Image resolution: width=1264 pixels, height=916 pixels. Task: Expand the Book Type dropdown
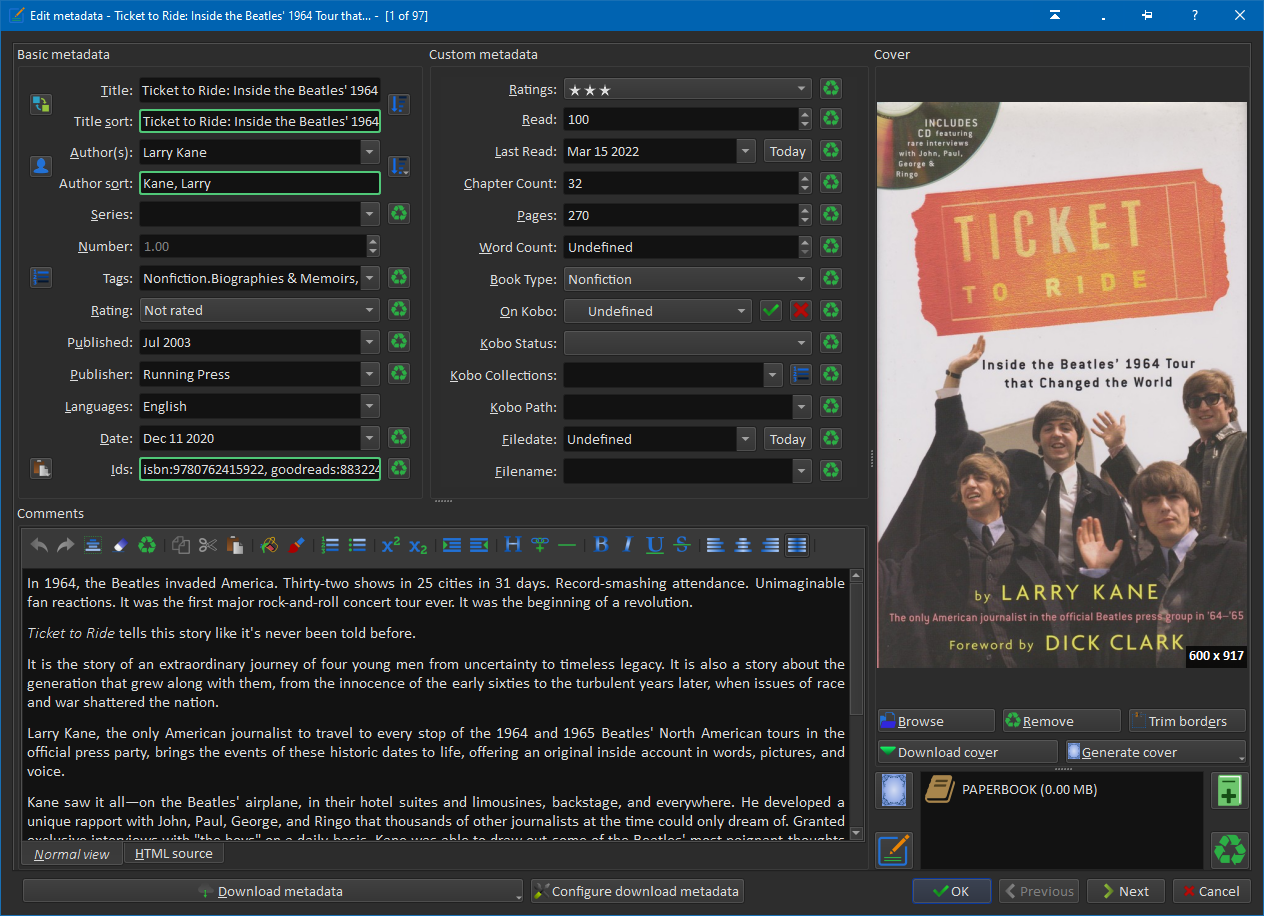801,279
